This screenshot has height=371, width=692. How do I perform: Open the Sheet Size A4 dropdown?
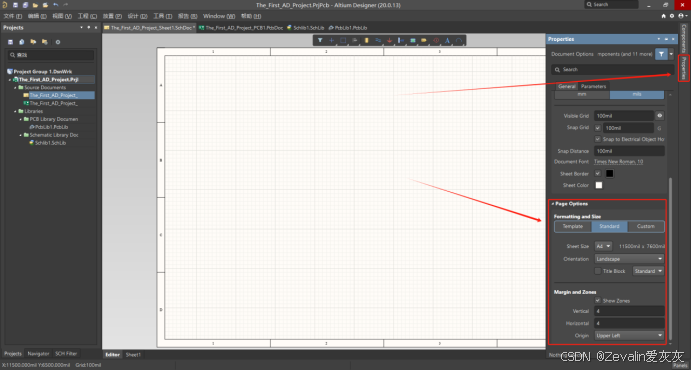pyautogui.click(x=603, y=246)
